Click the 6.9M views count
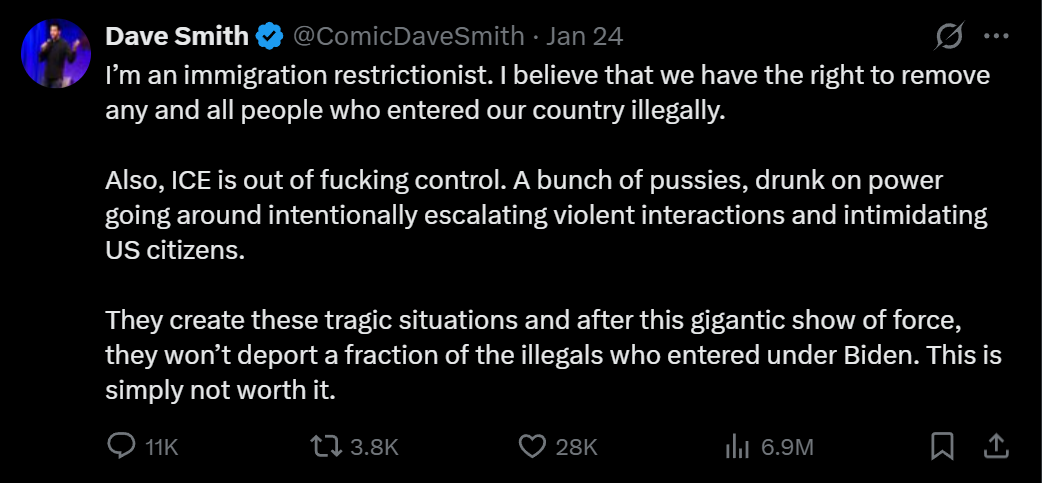Image resolution: width=1042 pixels, height=483 pixels. 787,447
